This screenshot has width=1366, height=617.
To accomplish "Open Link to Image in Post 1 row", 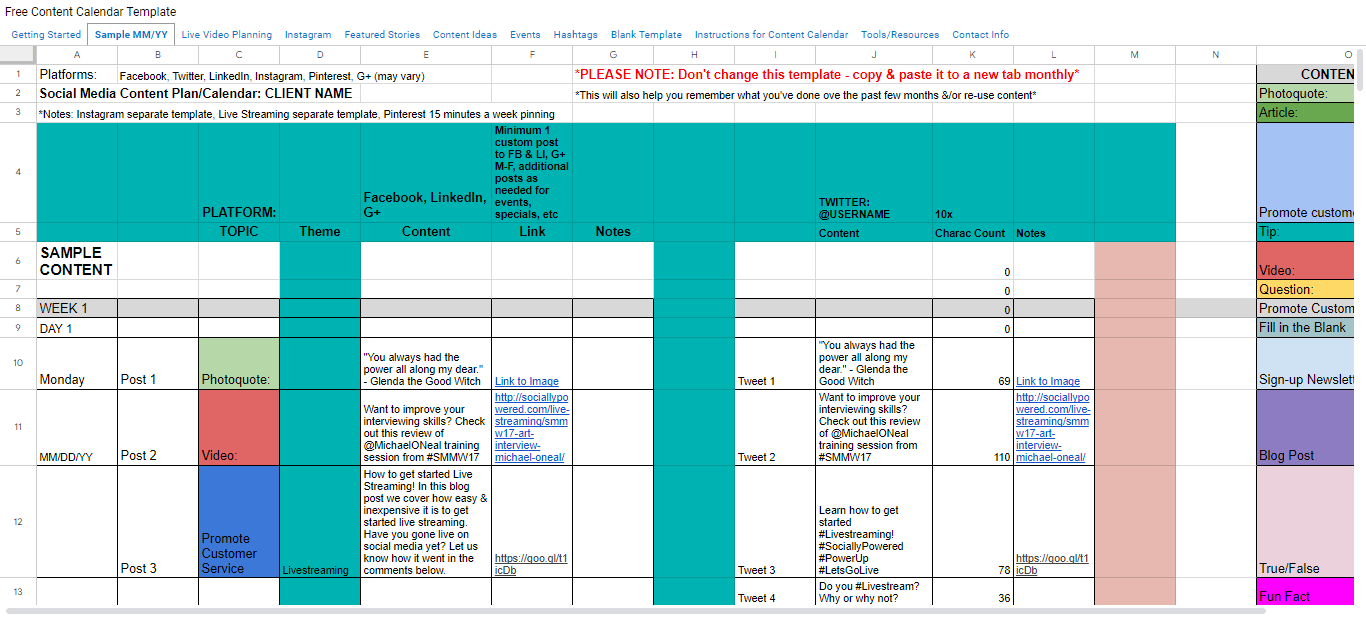I will (527, 381).
